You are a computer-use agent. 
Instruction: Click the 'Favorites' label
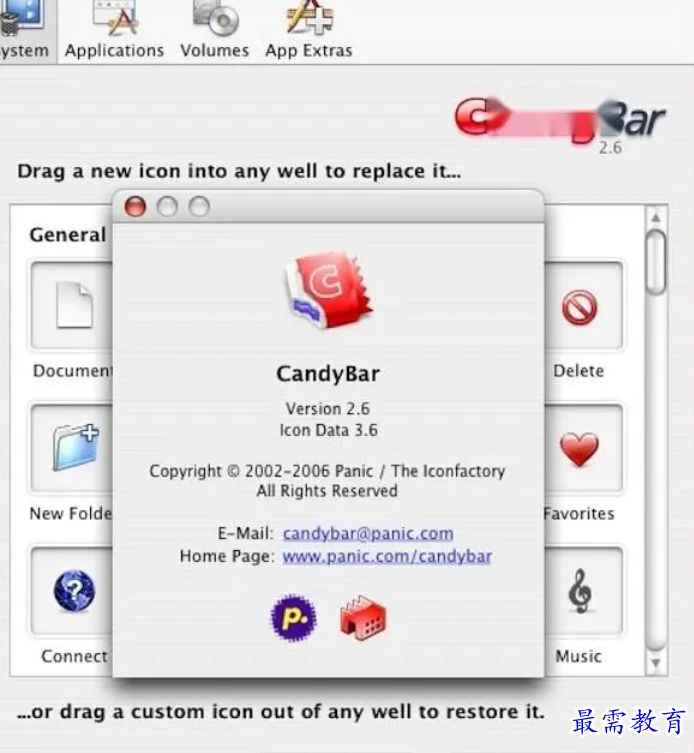click(x=579, y=514)
